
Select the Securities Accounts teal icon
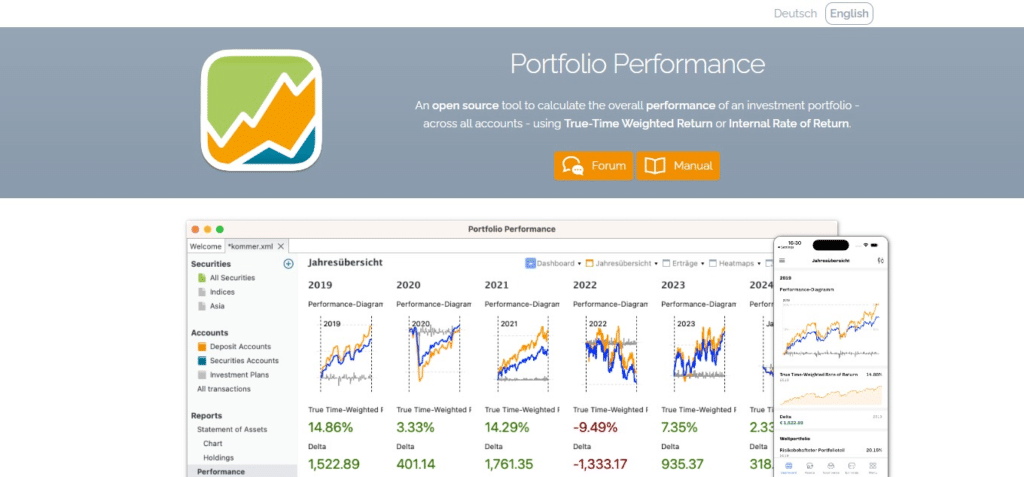coord(202,360)
